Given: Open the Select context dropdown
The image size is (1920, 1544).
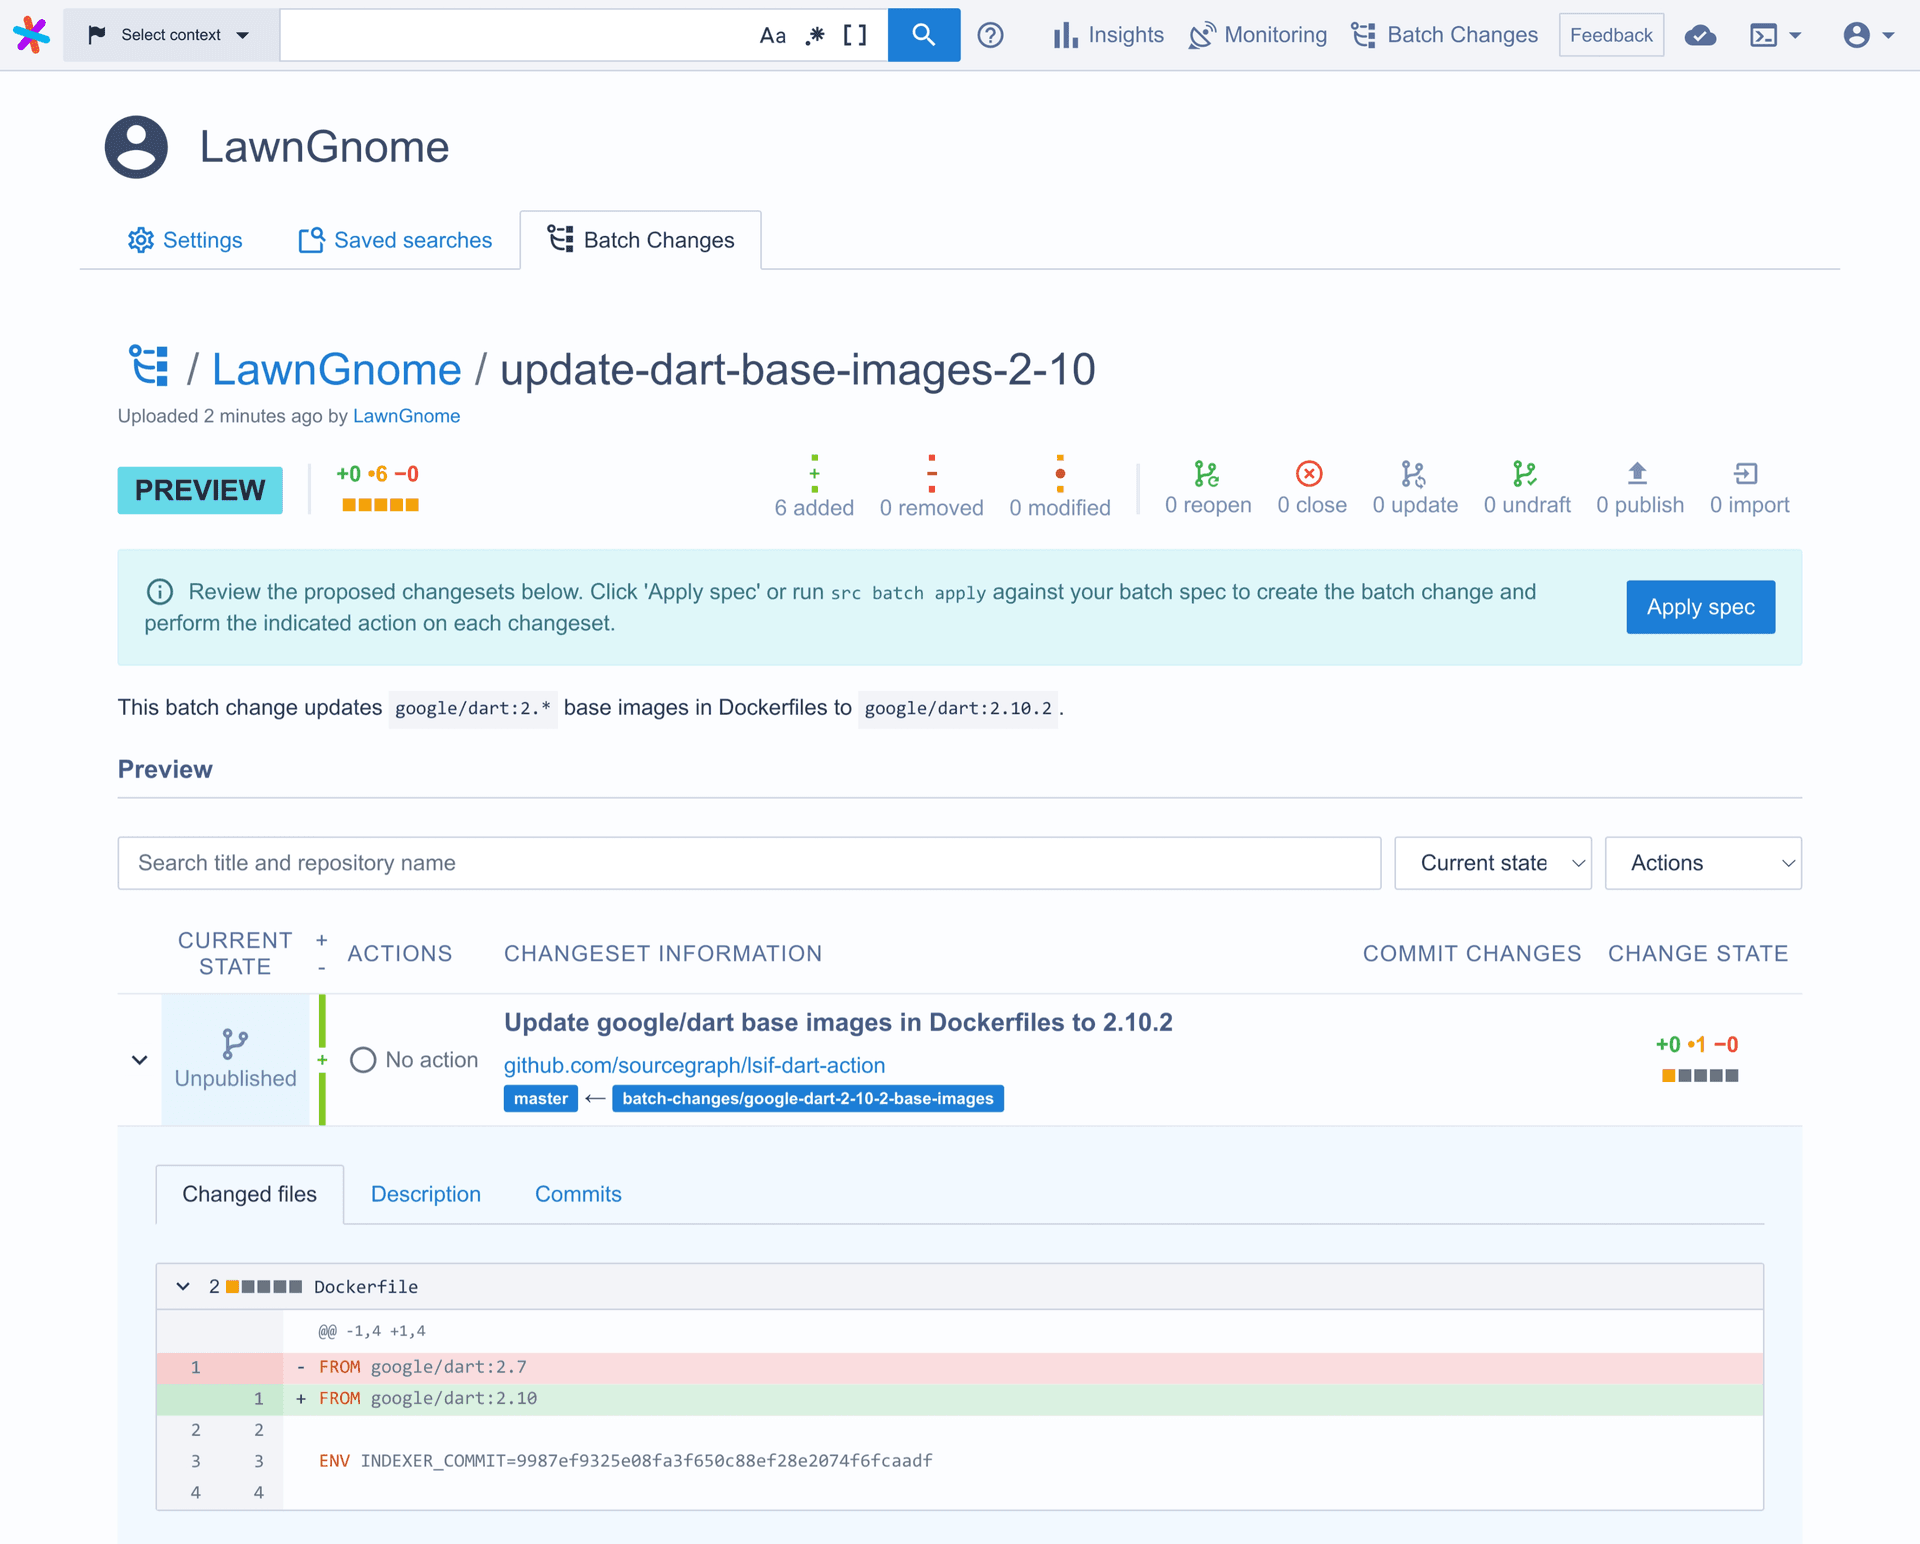Looking at the screenshot, I should click(x=170, y=35).
